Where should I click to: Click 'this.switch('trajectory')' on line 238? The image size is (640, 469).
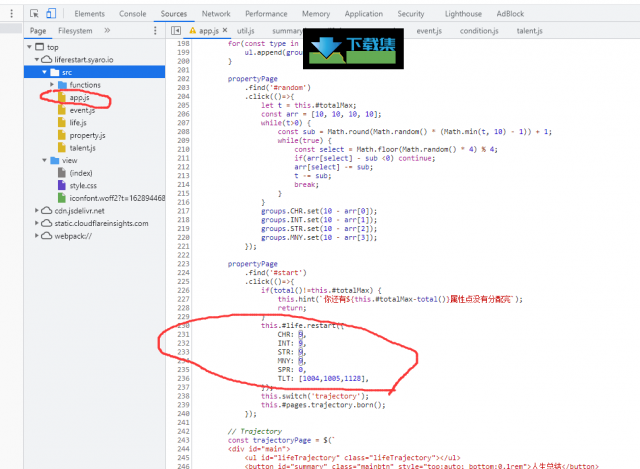point(313,396)
